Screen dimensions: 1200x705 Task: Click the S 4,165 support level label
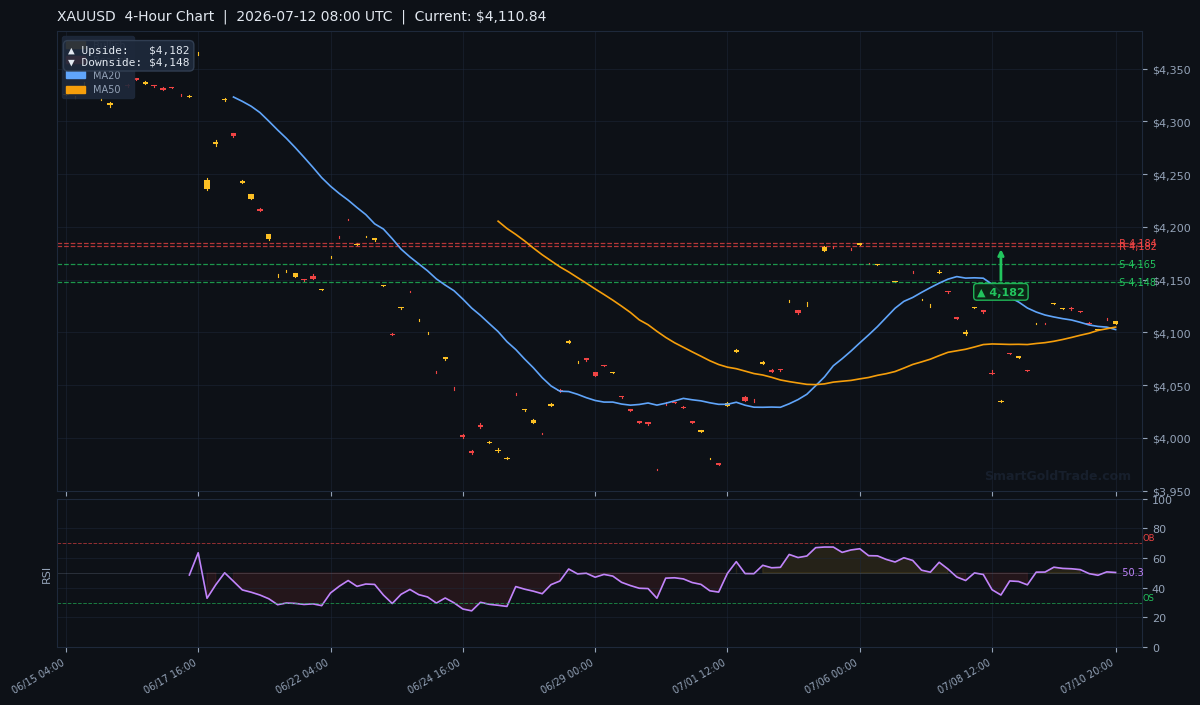pos(1137,264)
